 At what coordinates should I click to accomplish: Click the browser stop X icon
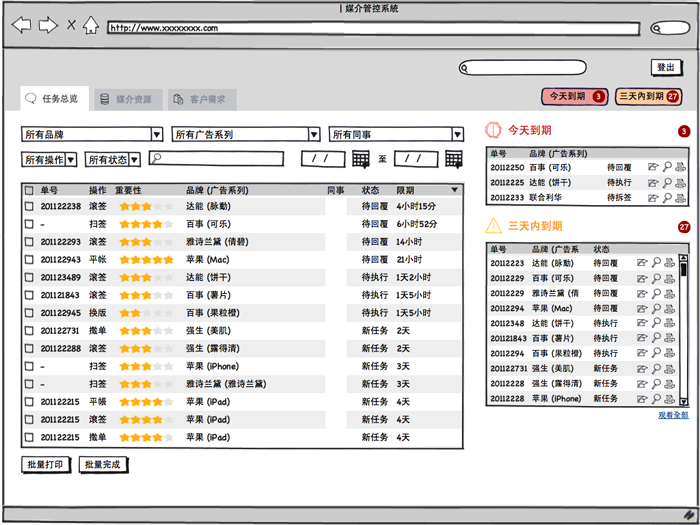[x=71, y=25]
